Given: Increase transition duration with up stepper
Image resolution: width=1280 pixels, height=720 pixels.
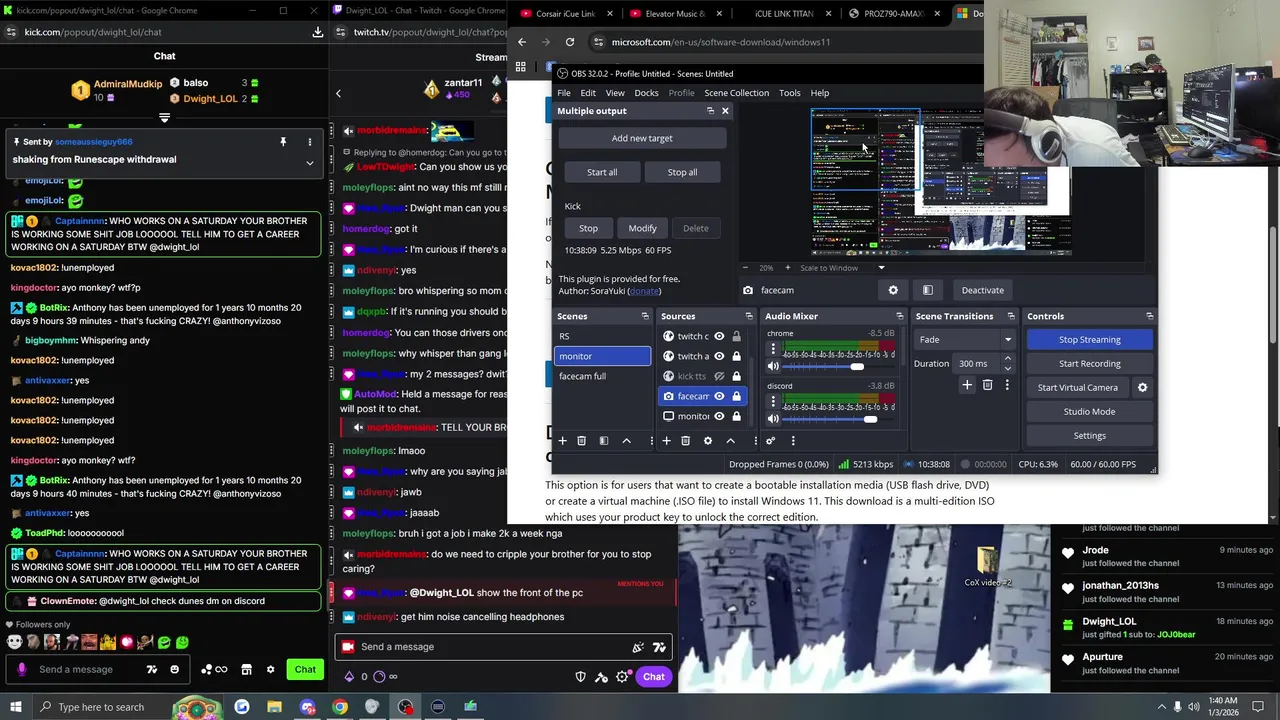Looking at the screenshot, I should click(1007, 359).
